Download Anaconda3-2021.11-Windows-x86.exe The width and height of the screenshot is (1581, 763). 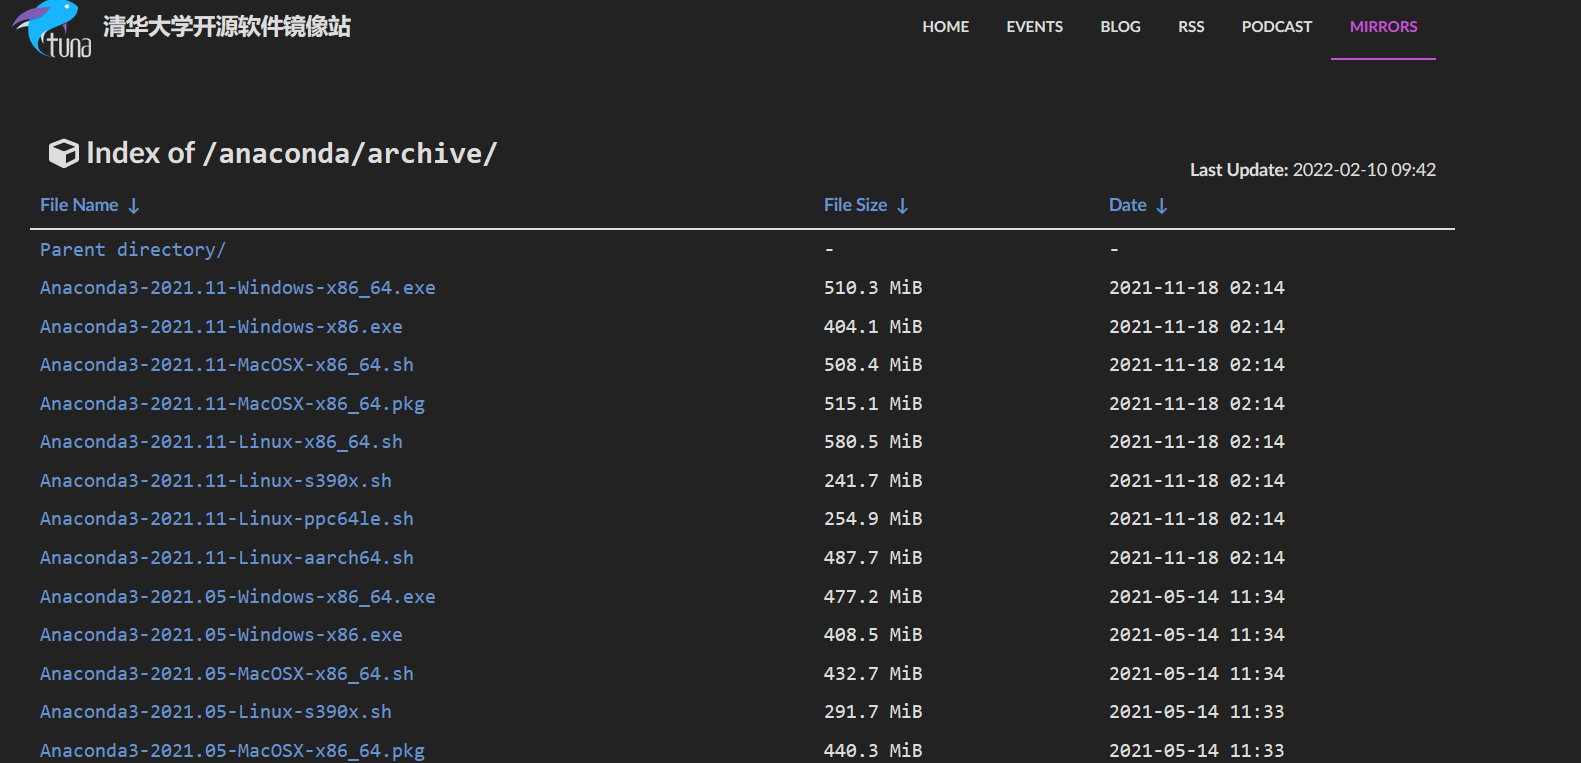pyautogui.click(x=221, y=327)
